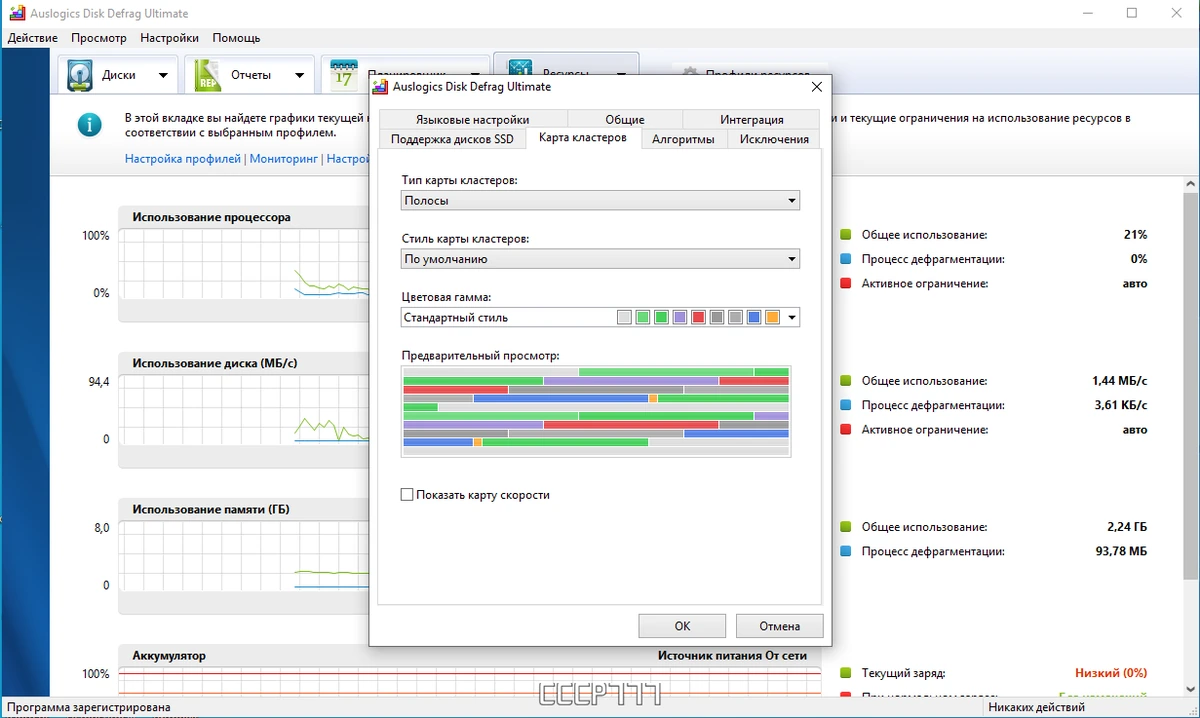The height and width of the screenshot is (718, 1200).
Task: Switch to Поддержка дисков SSD tab
Action: 452,139
